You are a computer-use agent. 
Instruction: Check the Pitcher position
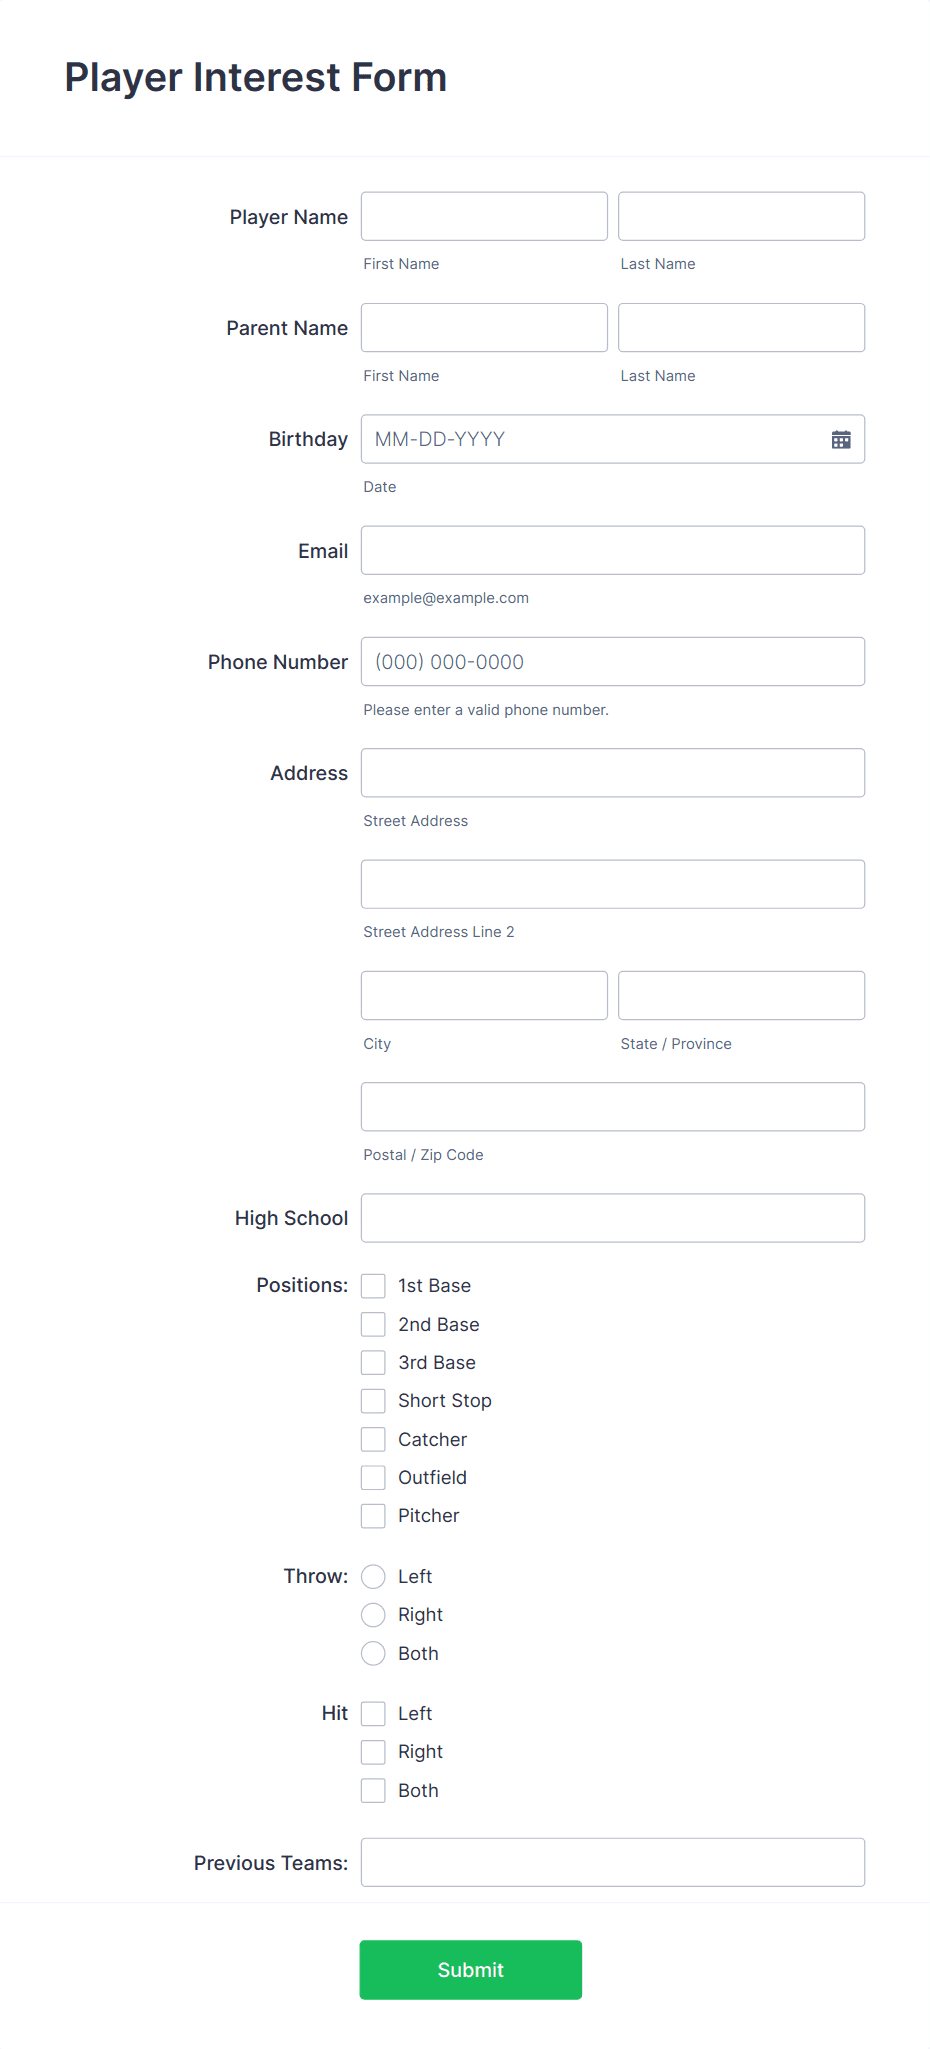pos(372,1515)
